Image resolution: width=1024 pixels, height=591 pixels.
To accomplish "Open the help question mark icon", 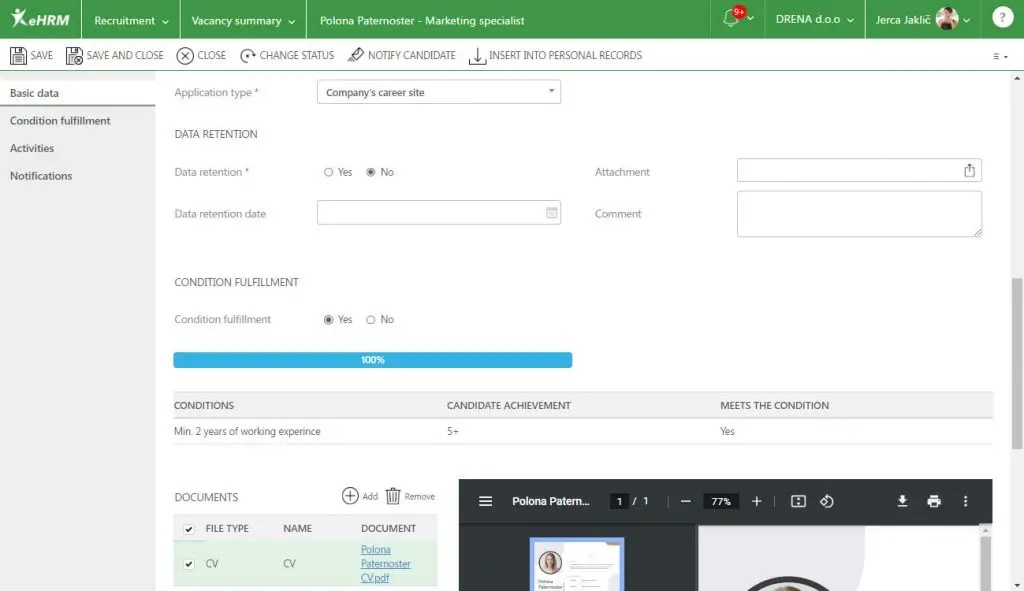I will click(1002, 18).
